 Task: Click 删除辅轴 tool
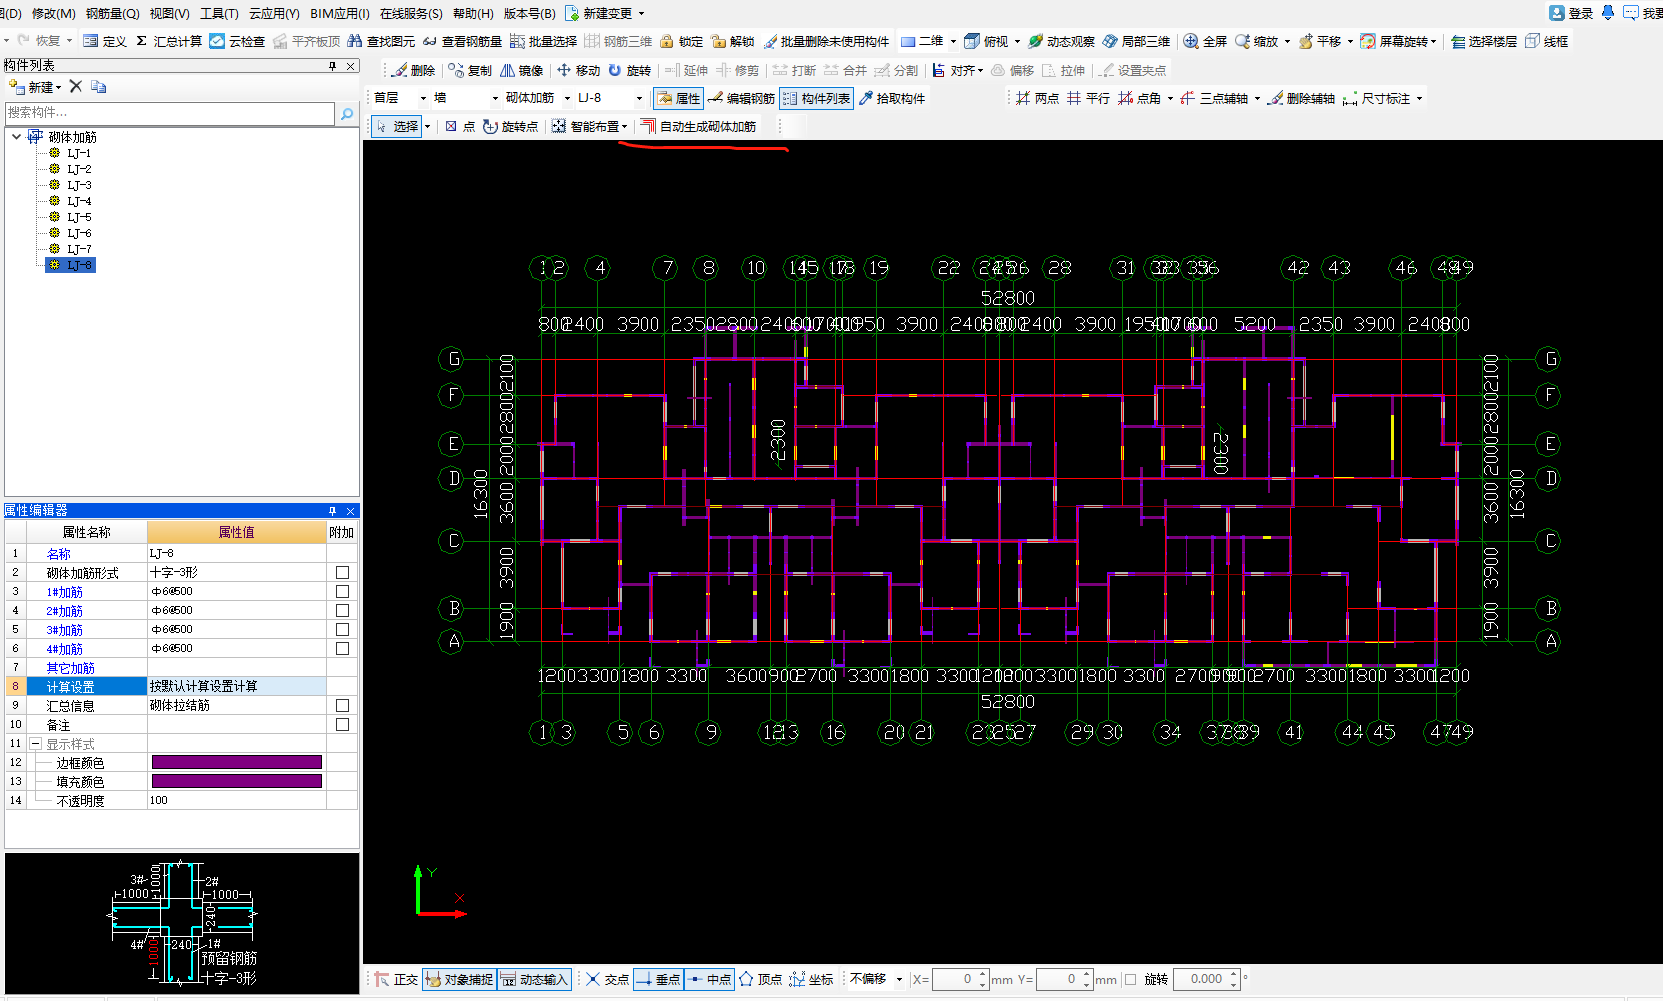[x=1302, y=98]
